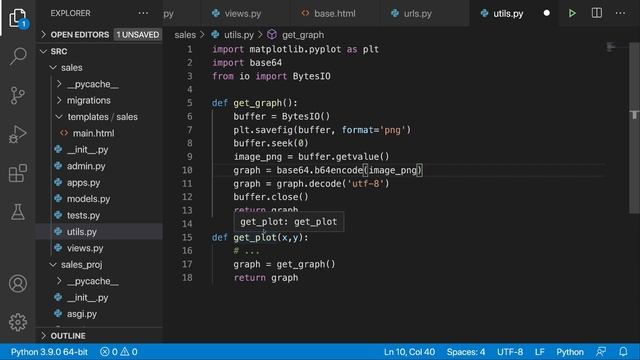Click the feedback icon in status bar
640x360 pixels.
pyautogui.click(x=601, y=352)
